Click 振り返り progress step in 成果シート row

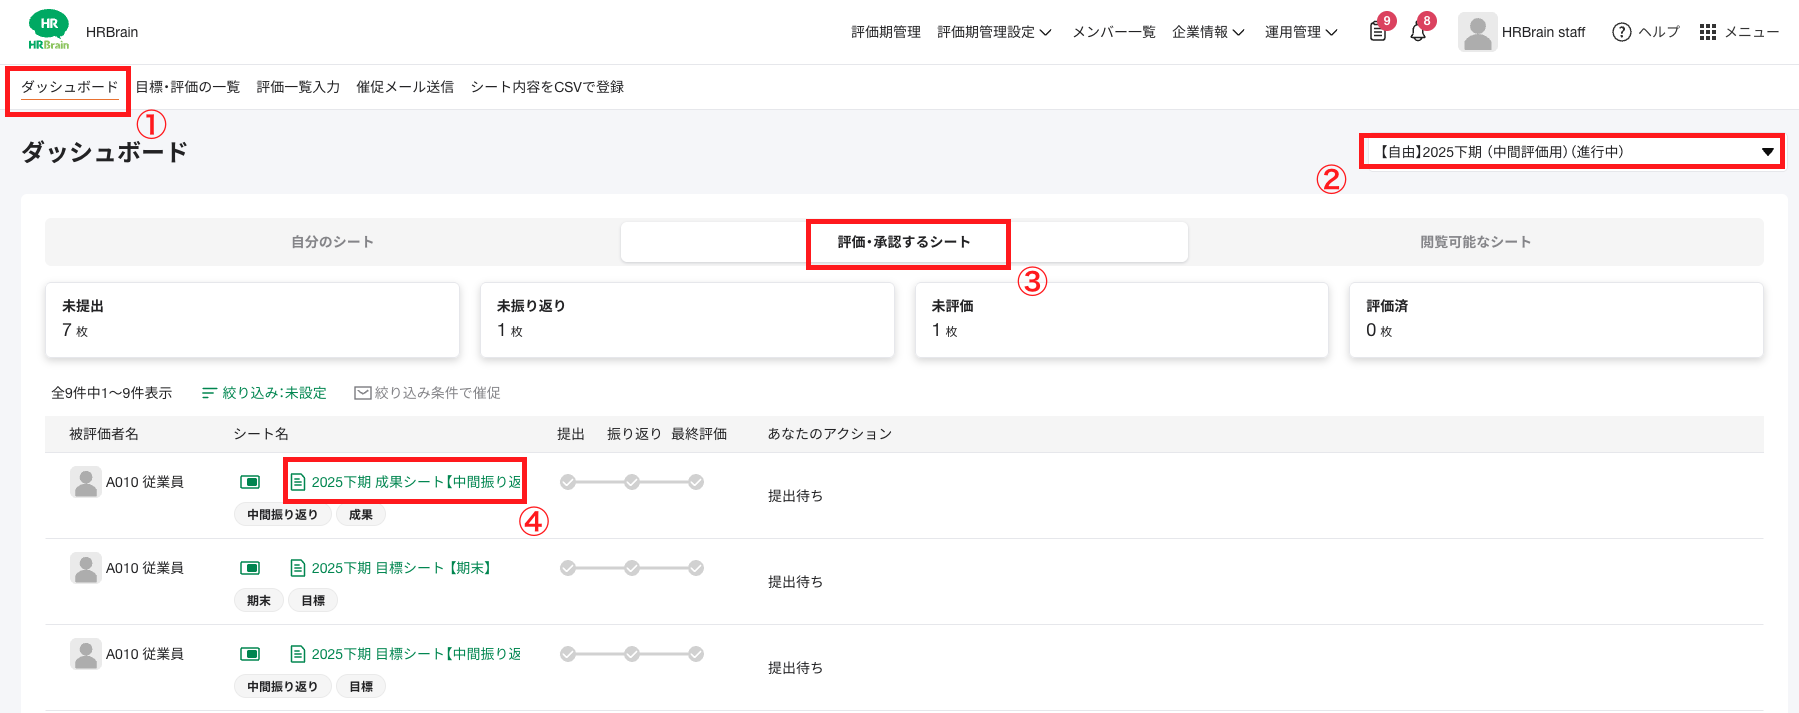click(x=632, y=482)
